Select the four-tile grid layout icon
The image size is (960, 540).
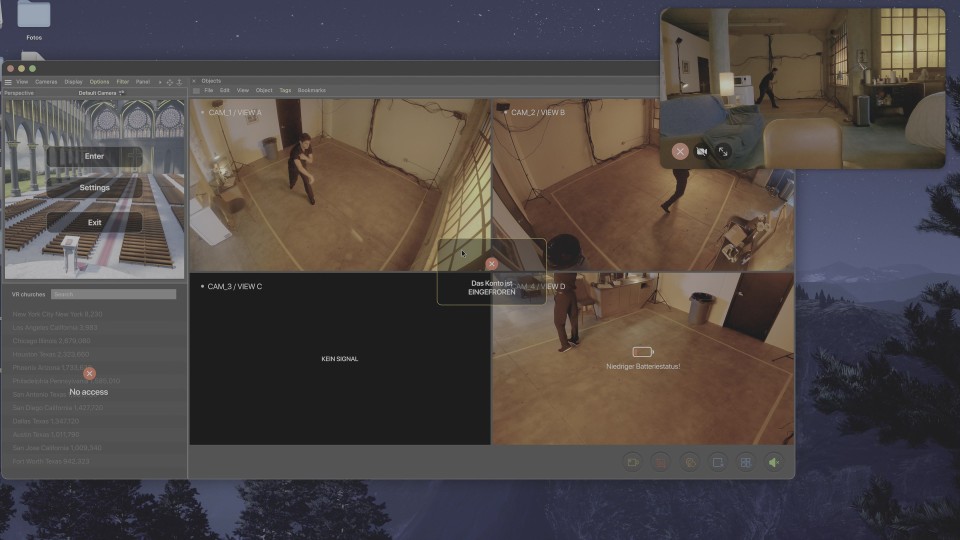[x=746, y=462]
